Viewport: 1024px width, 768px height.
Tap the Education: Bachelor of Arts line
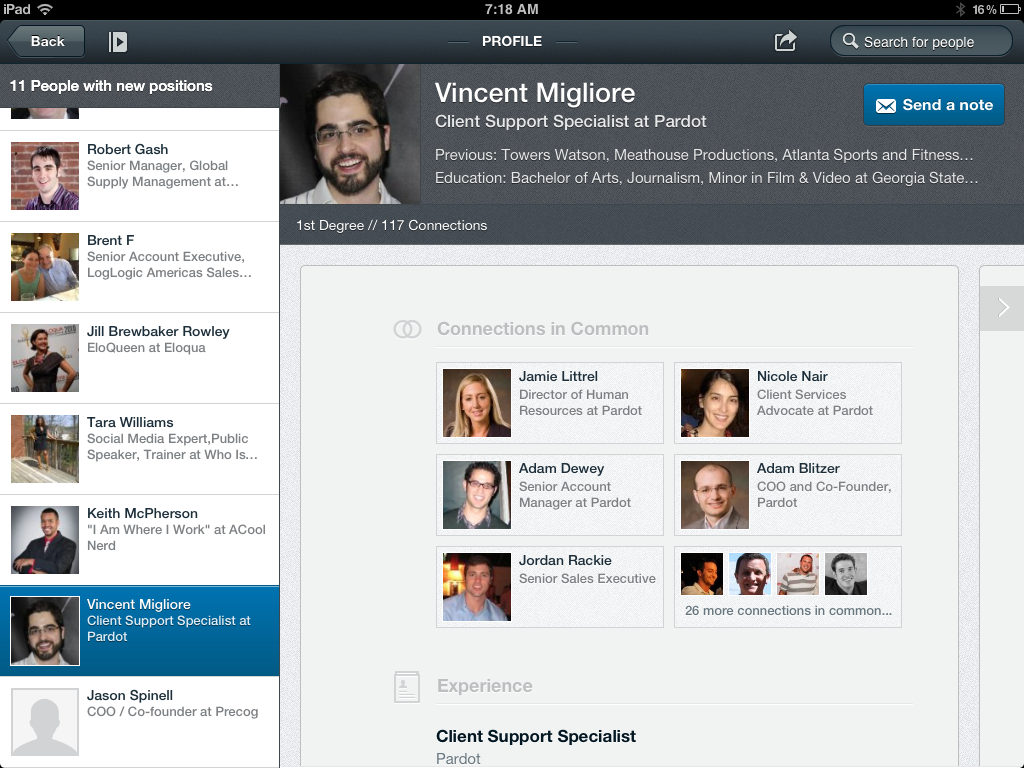click(x=707, y=178)
